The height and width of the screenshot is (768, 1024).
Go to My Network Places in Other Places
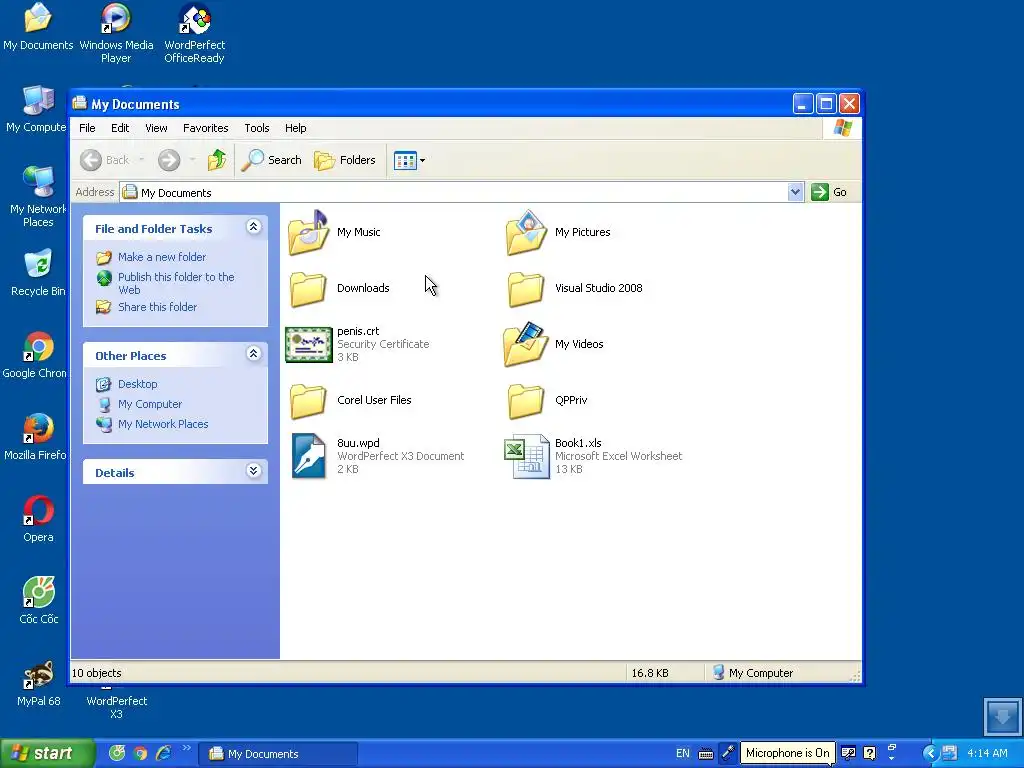point(163,424)
